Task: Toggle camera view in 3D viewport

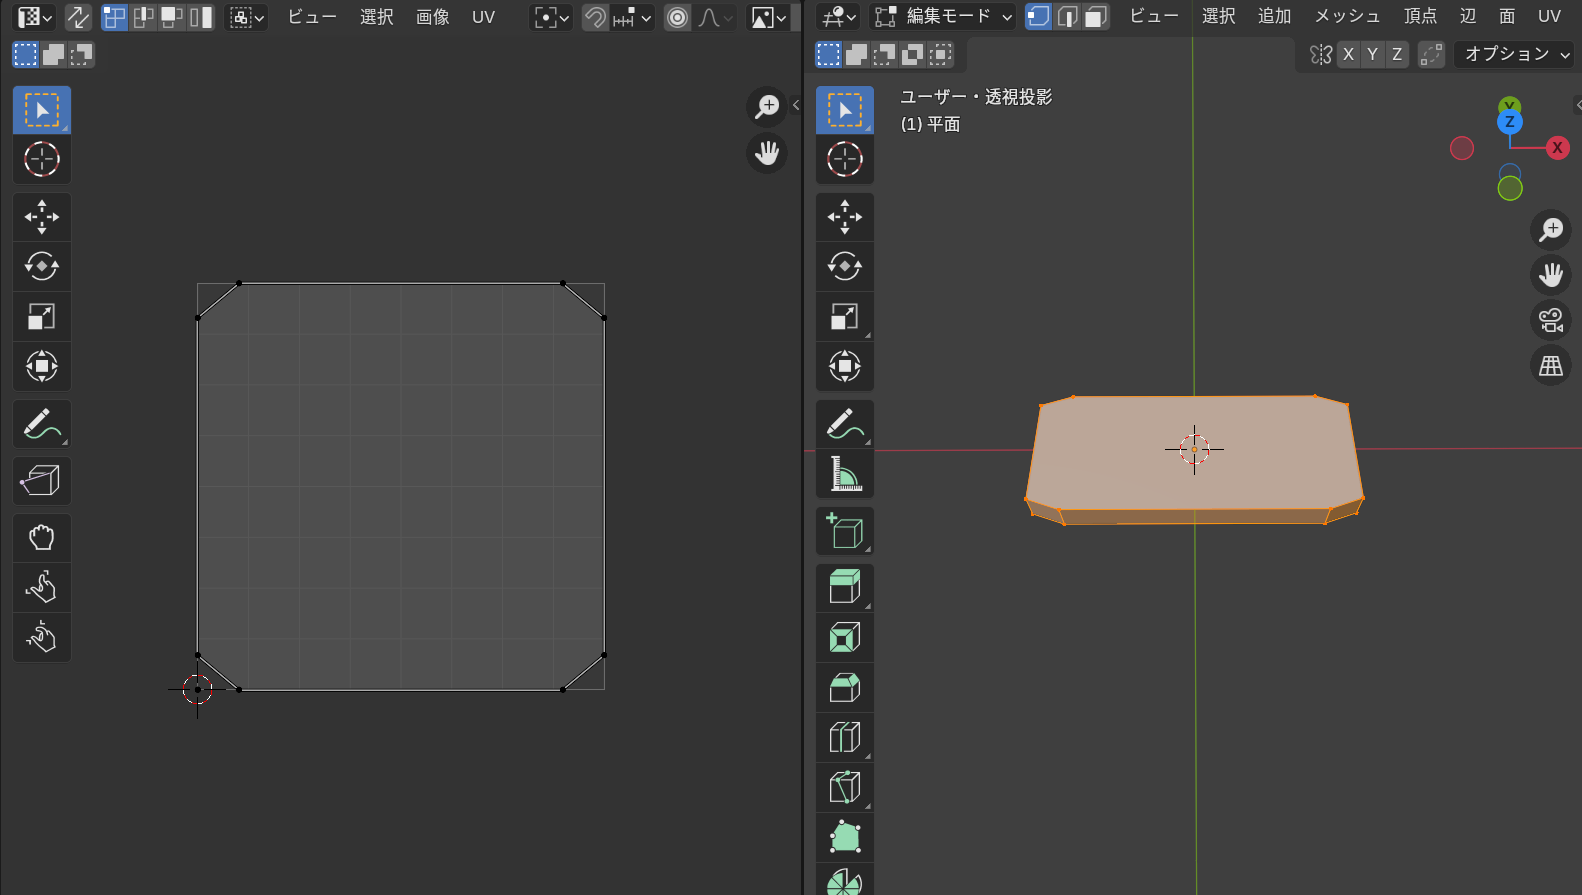Action: (x=1551, y=320)
